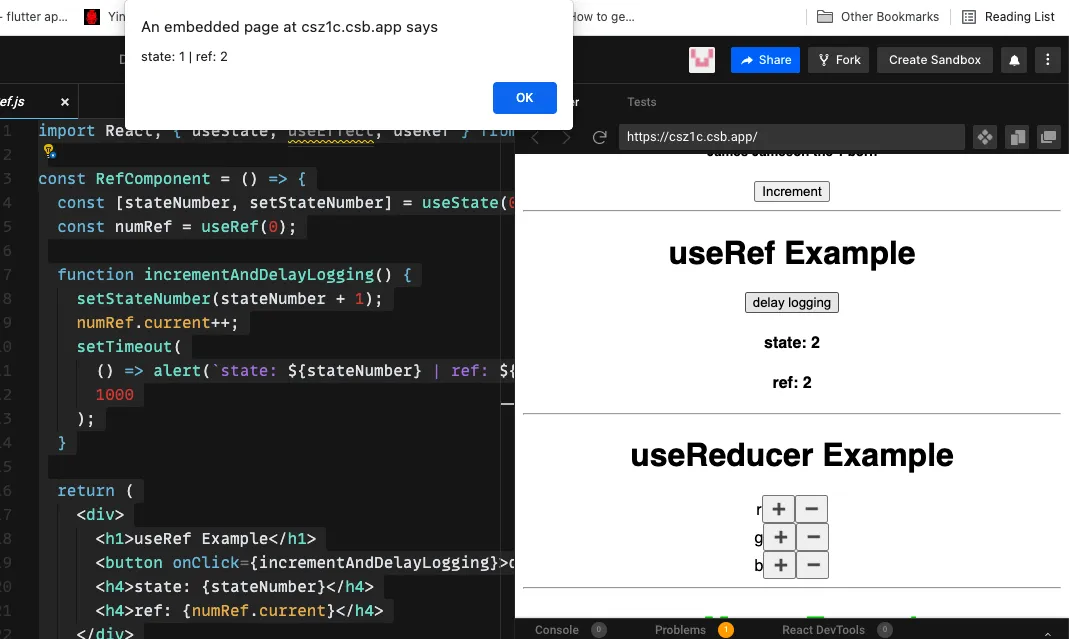The height and width of the screenshot is (639, 1069).
Task: Refresh the preview page
Action: point(599,137)
